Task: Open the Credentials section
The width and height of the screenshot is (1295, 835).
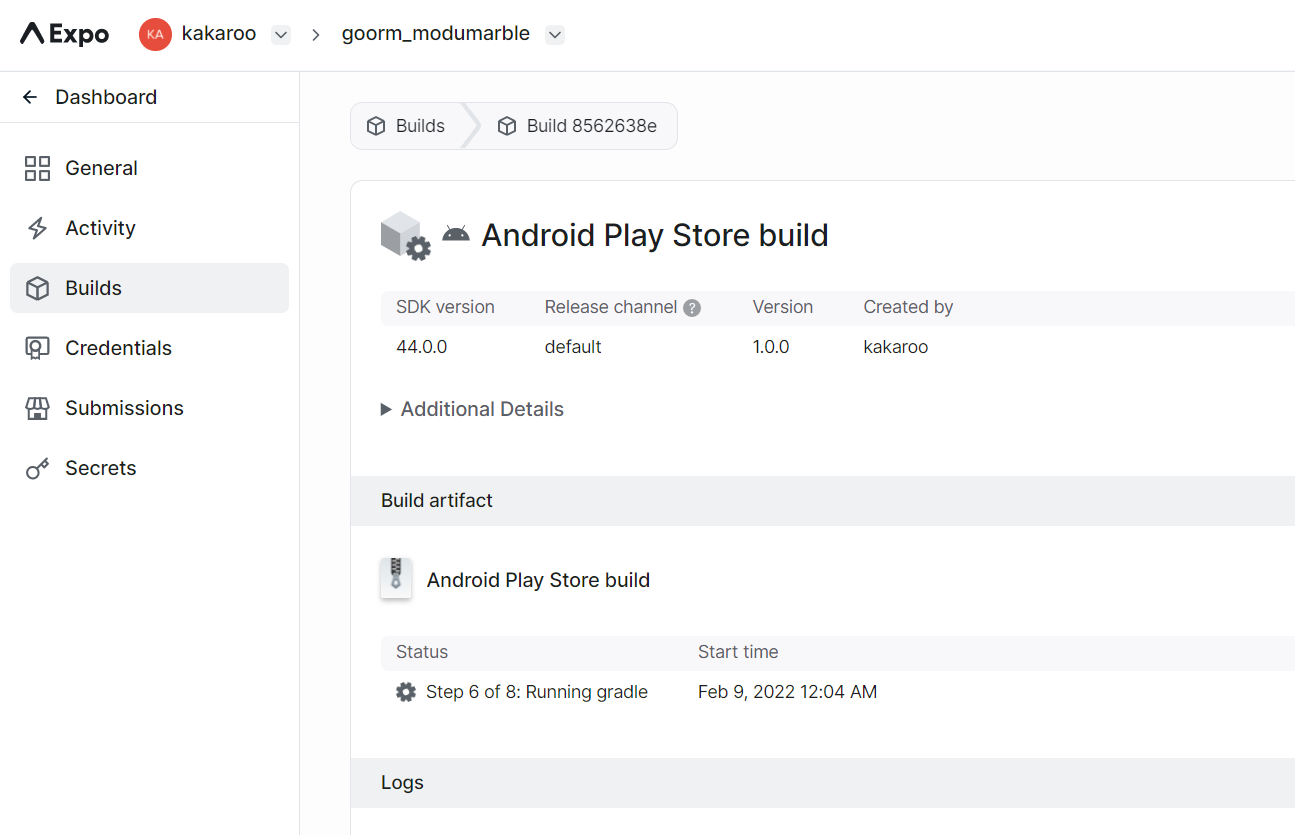Action: pos(149,348)
